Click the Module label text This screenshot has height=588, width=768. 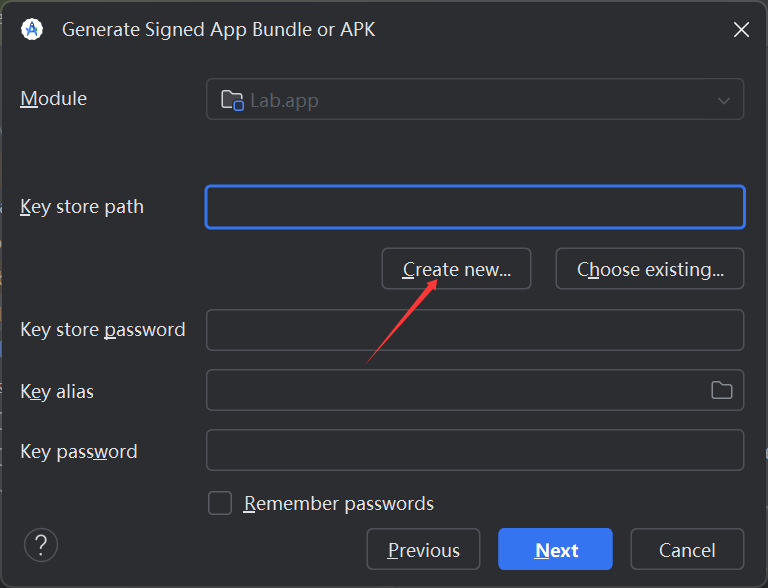(54, 99)
